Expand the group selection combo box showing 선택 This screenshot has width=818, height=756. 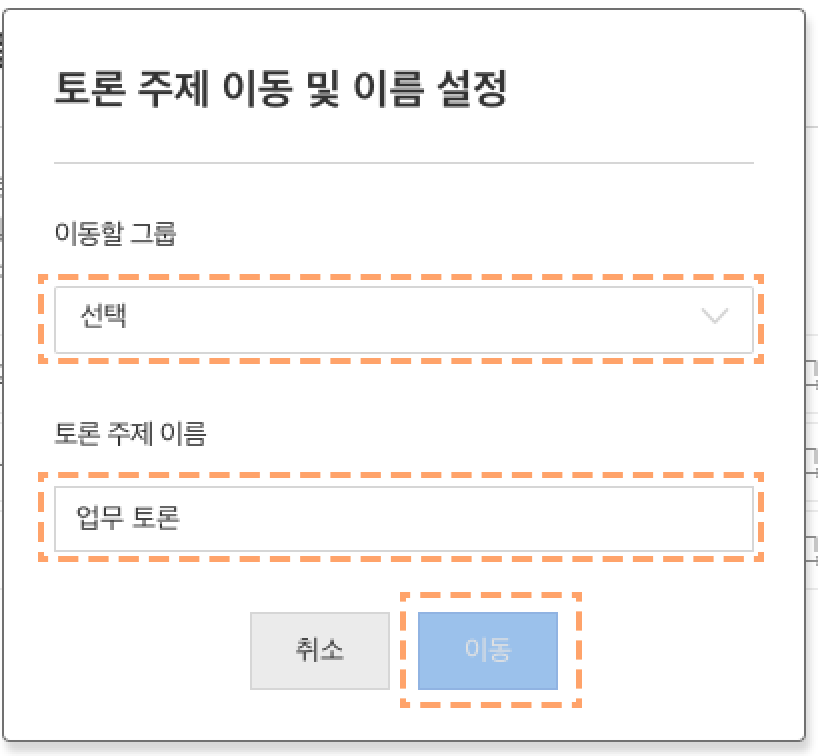pos(404,319)
